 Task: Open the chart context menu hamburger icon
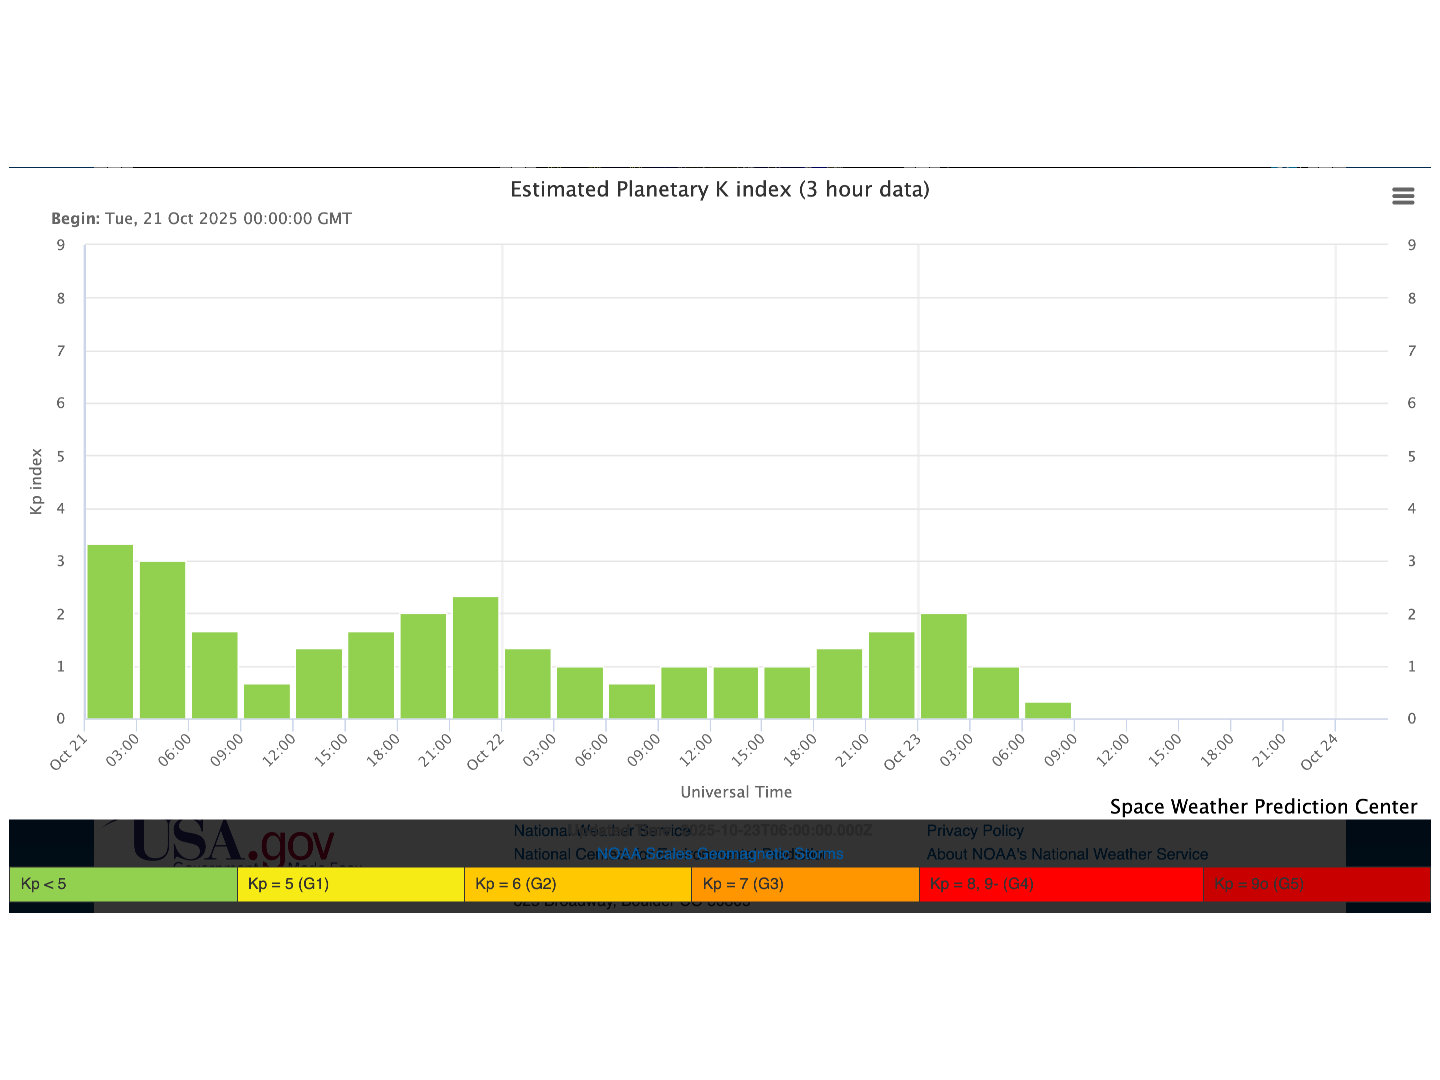(x=1403, y=196)
